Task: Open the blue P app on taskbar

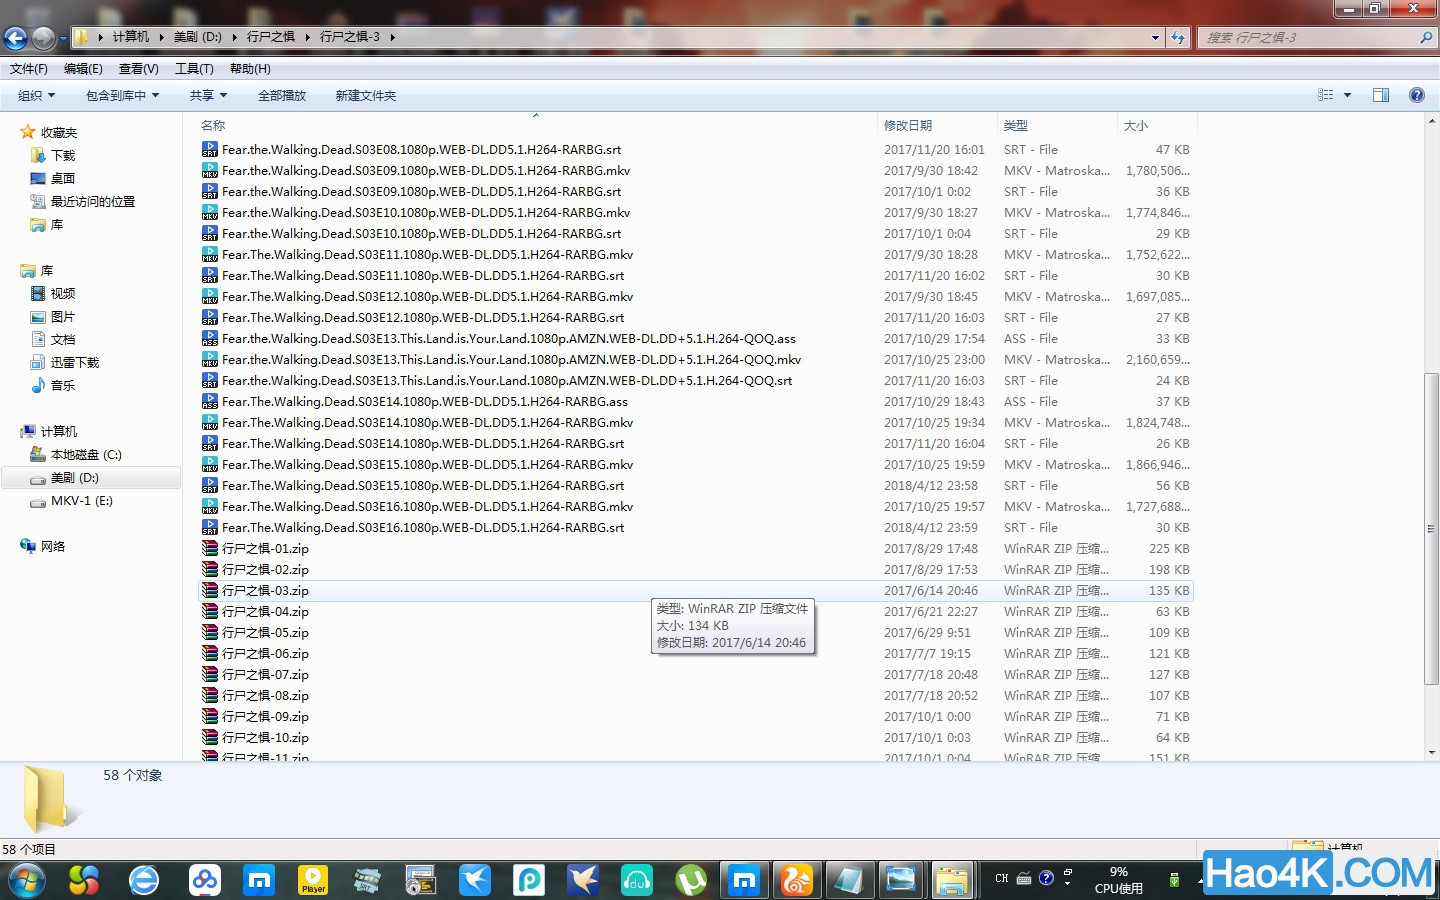Action: click(529, 881)
